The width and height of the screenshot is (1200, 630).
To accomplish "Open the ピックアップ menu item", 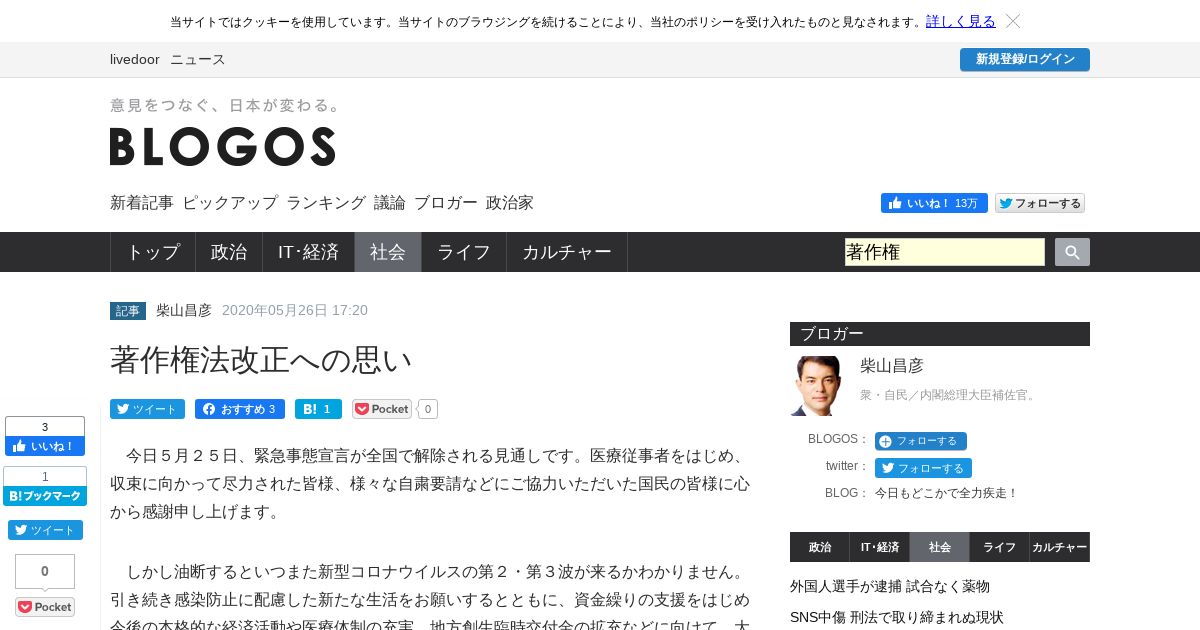I will 230,203.
